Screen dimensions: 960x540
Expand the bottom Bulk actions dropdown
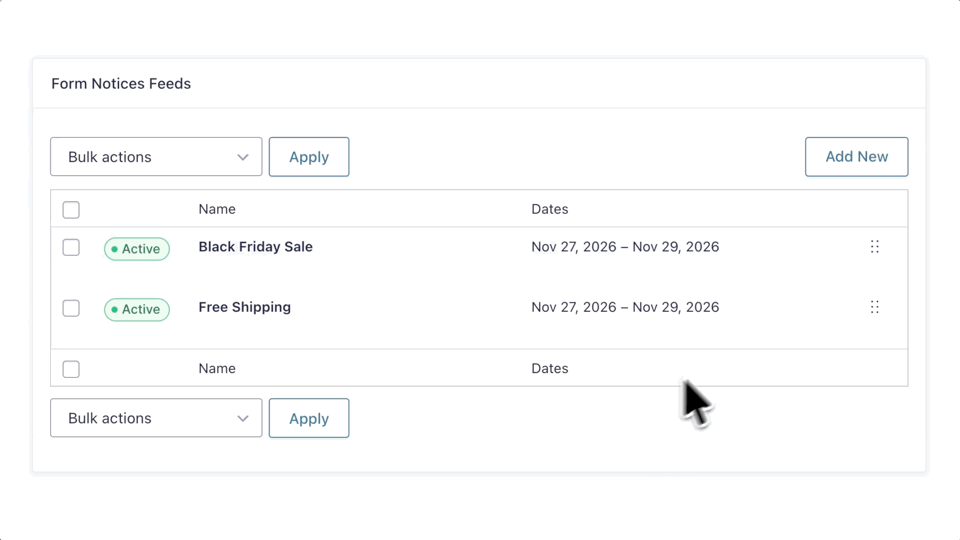156,418
